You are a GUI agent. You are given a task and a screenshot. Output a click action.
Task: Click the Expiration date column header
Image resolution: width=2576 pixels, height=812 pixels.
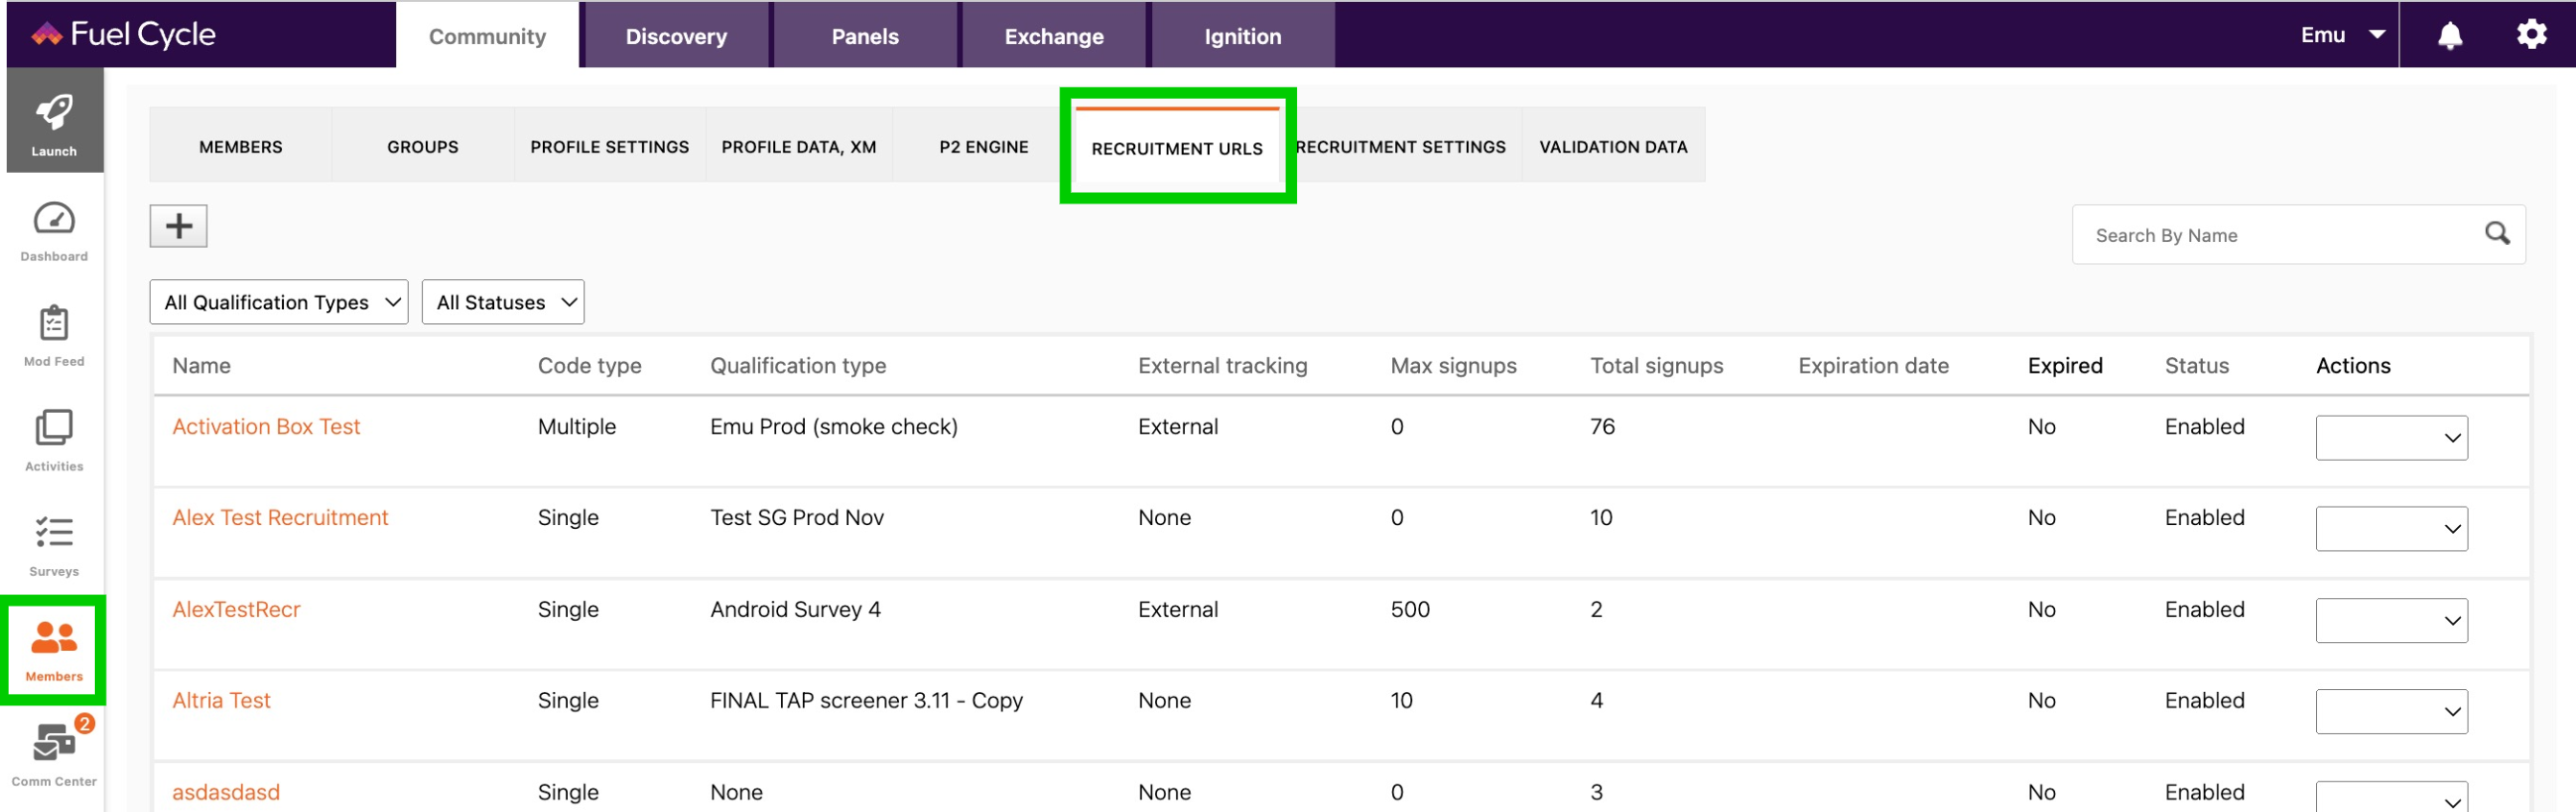pyautogui.click(x=1873, y=365)
